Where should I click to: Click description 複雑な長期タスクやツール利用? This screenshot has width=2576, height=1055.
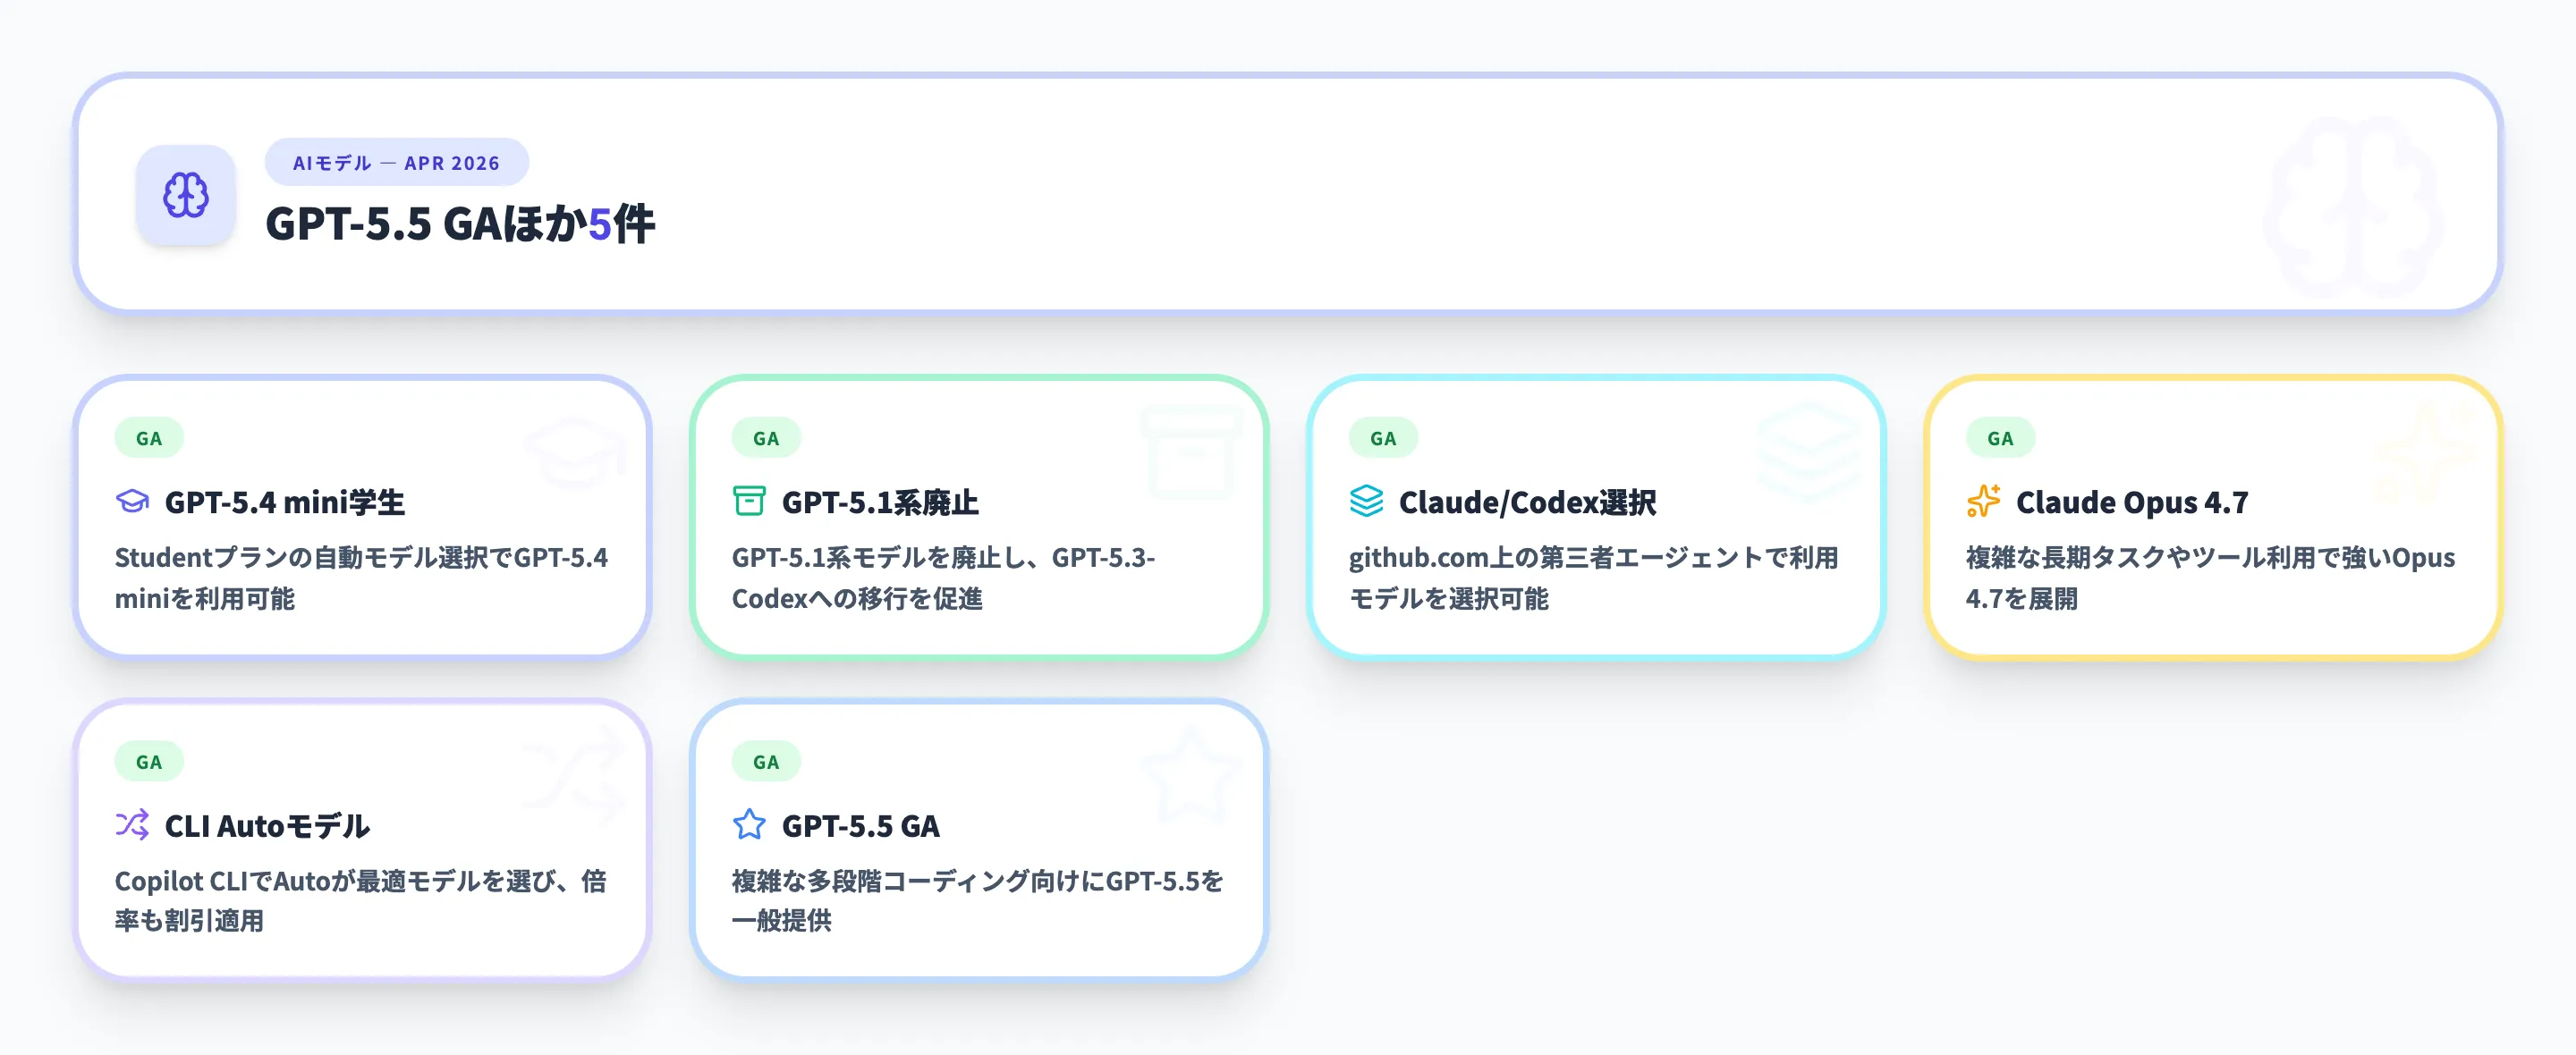2210,577
